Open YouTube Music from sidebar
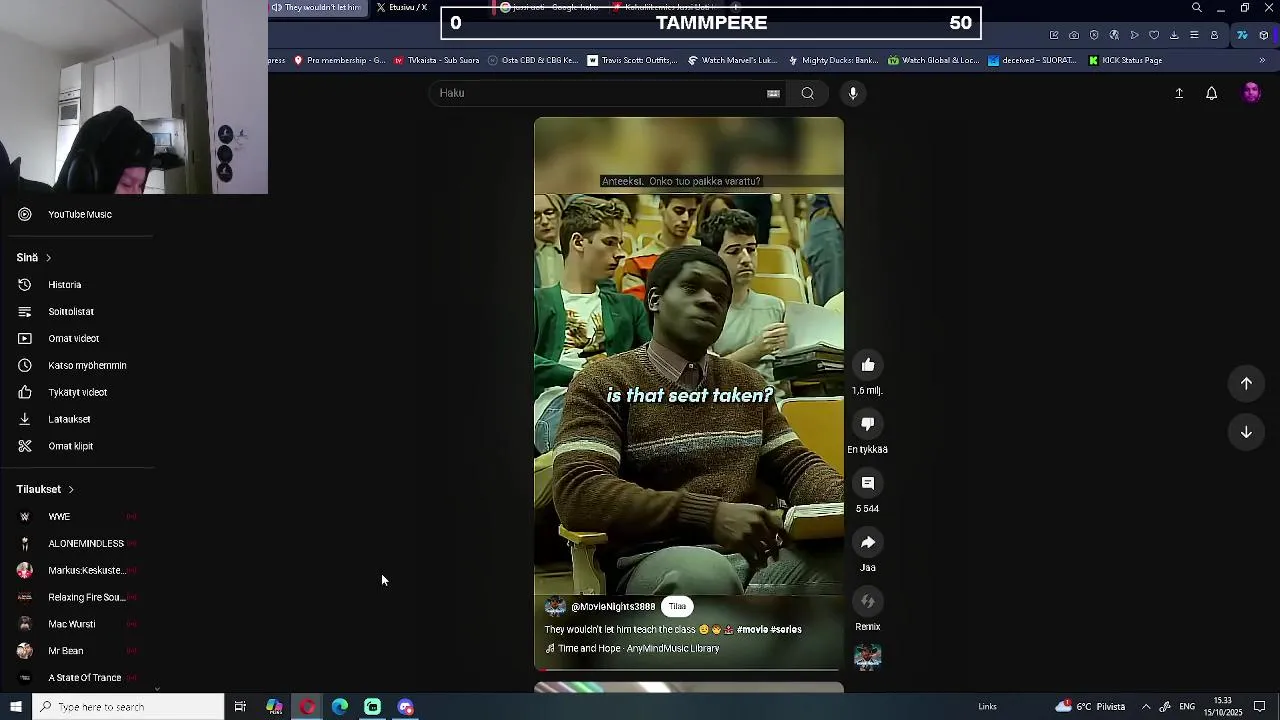The image size is (1280, 720). pos(79,214)
